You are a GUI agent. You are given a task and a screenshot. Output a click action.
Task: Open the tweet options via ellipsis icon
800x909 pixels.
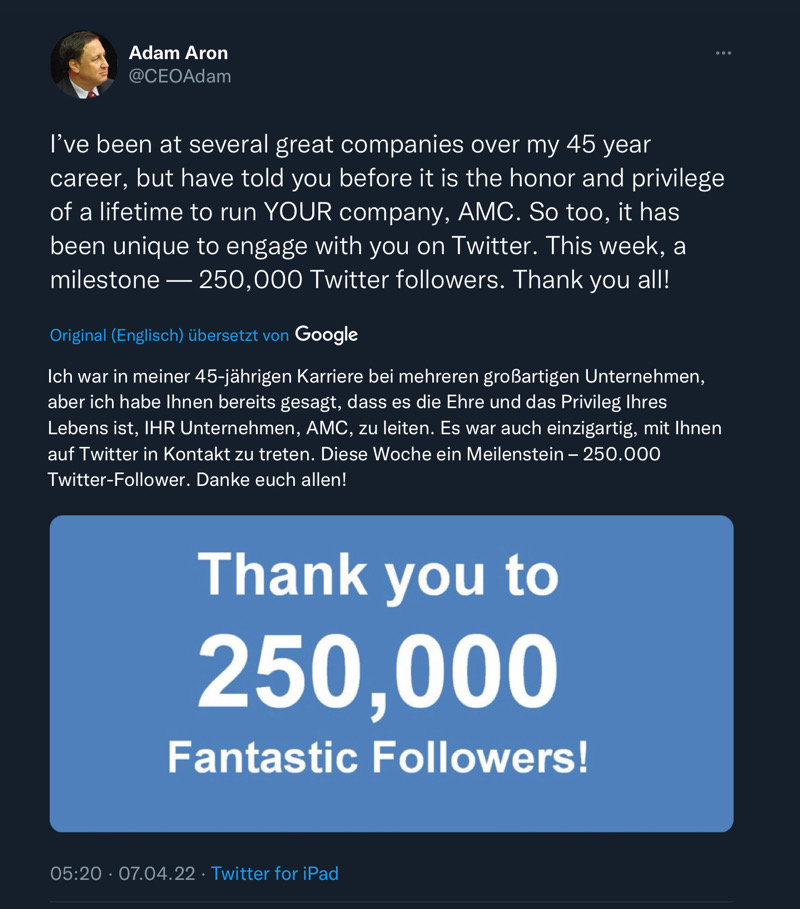[722, 53]
